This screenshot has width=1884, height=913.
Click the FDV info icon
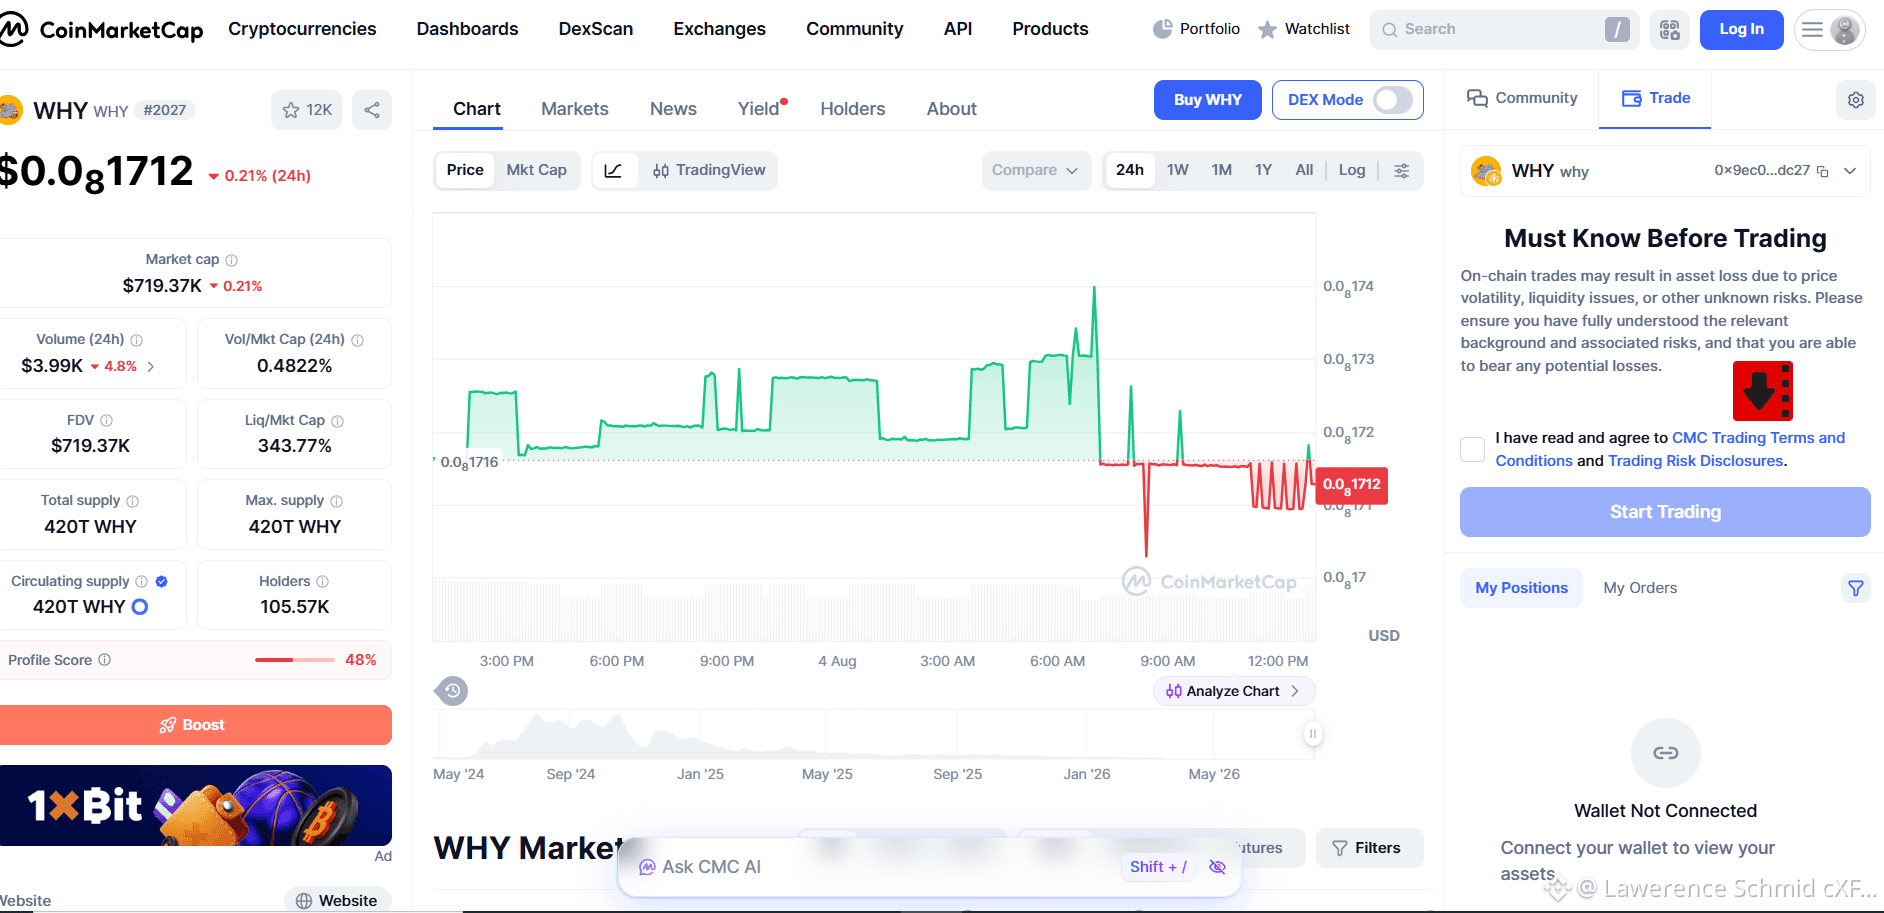(107, 421)
